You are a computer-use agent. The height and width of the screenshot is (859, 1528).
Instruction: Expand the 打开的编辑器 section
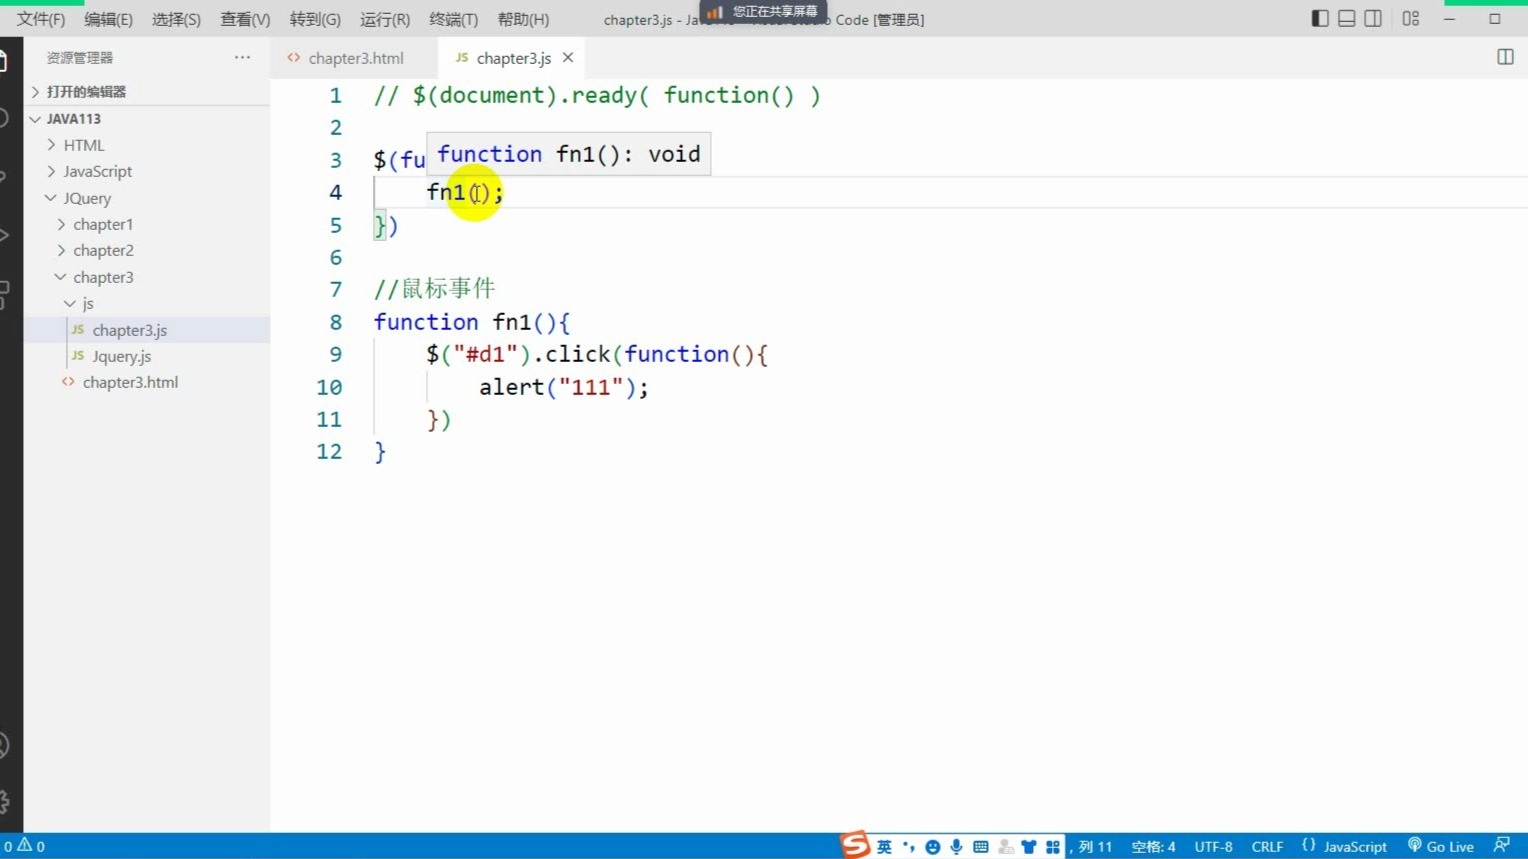tap(147, 91)
